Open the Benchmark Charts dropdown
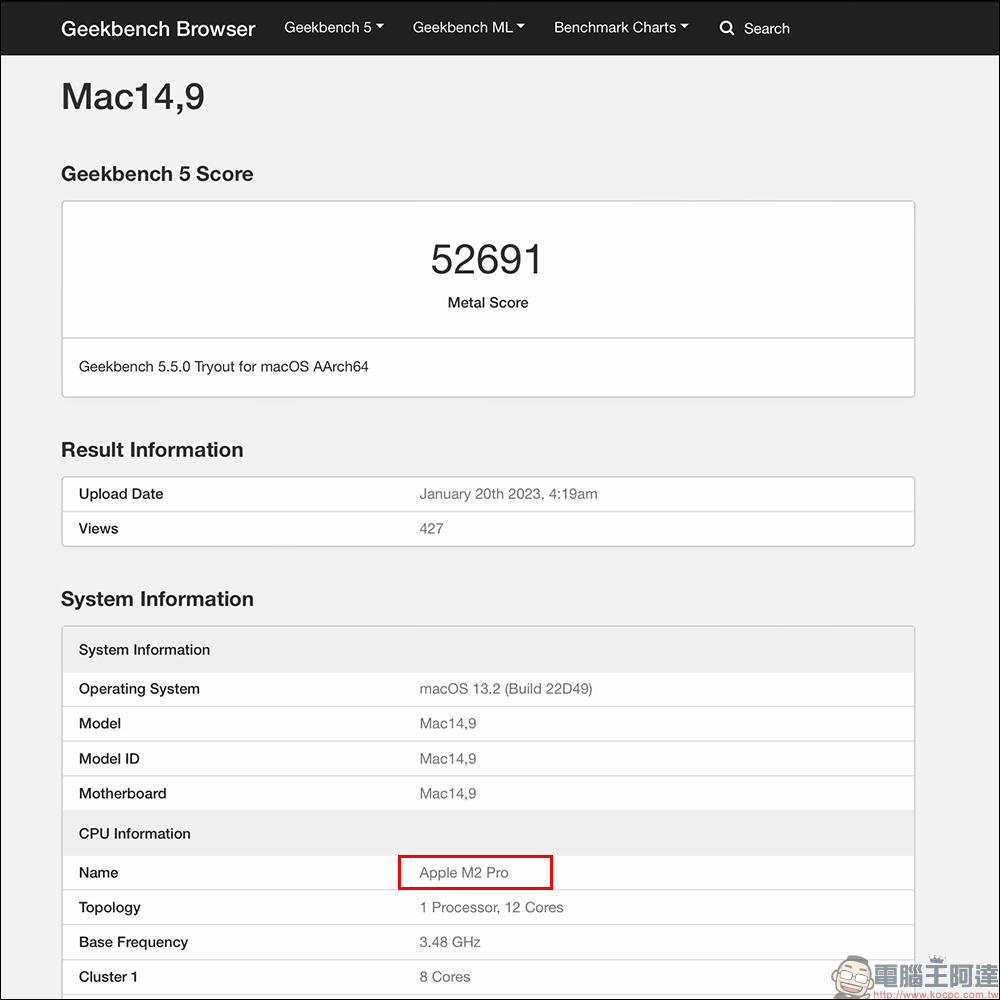The width and height of the screenshot is (1000, 1000). tap(621, 27)
